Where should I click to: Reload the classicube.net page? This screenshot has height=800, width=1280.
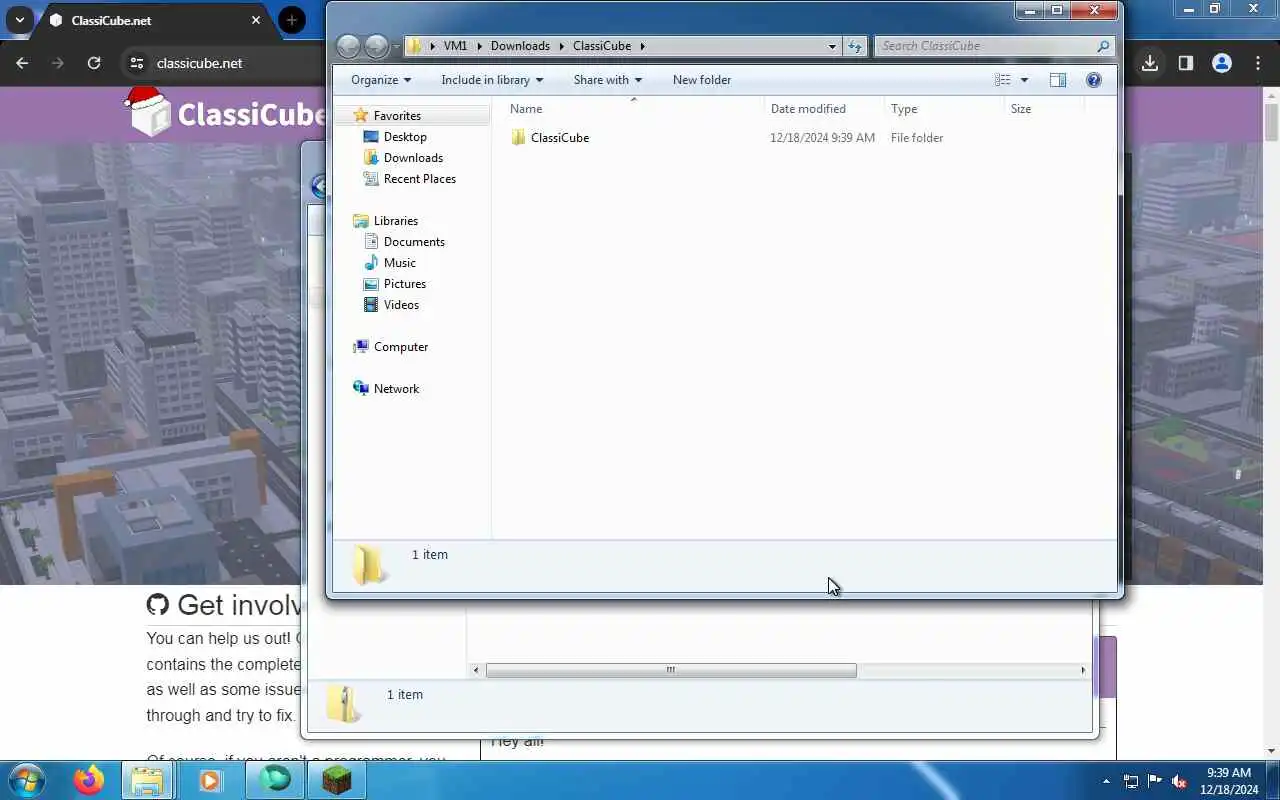click(94, 63)
